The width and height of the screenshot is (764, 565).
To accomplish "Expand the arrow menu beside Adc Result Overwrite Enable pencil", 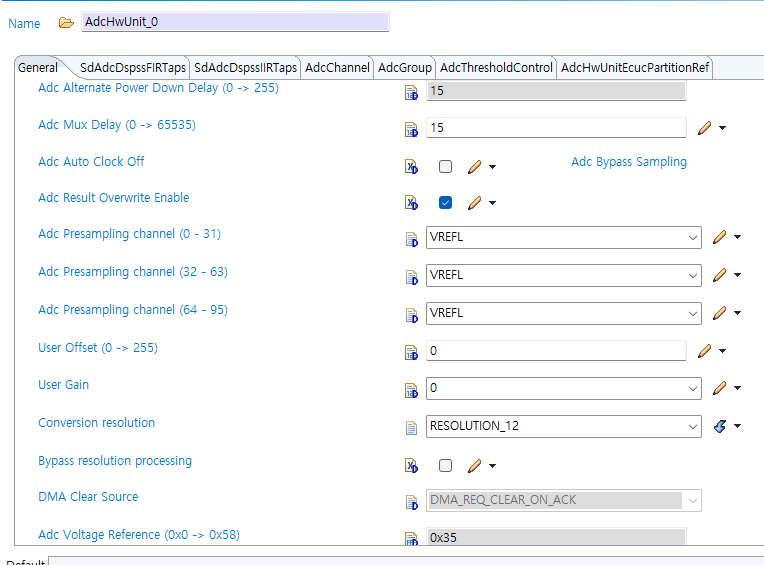I will [x=493, y=203].
